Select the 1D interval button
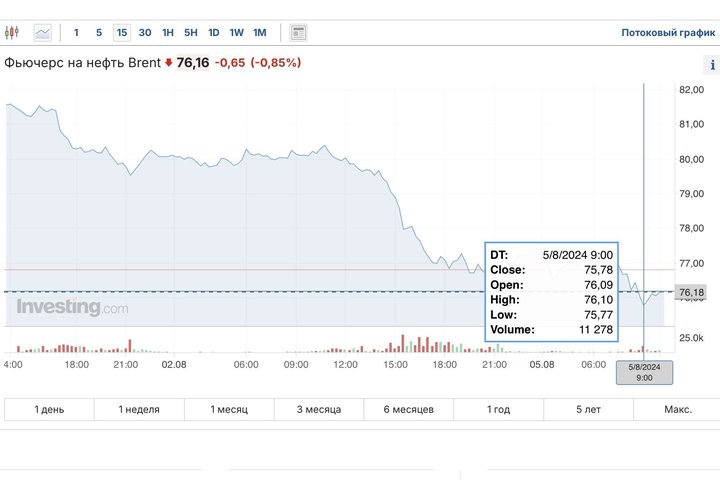The width and height of the screenshot is (720, 480). pyautogui.click(x=213, y=32)
